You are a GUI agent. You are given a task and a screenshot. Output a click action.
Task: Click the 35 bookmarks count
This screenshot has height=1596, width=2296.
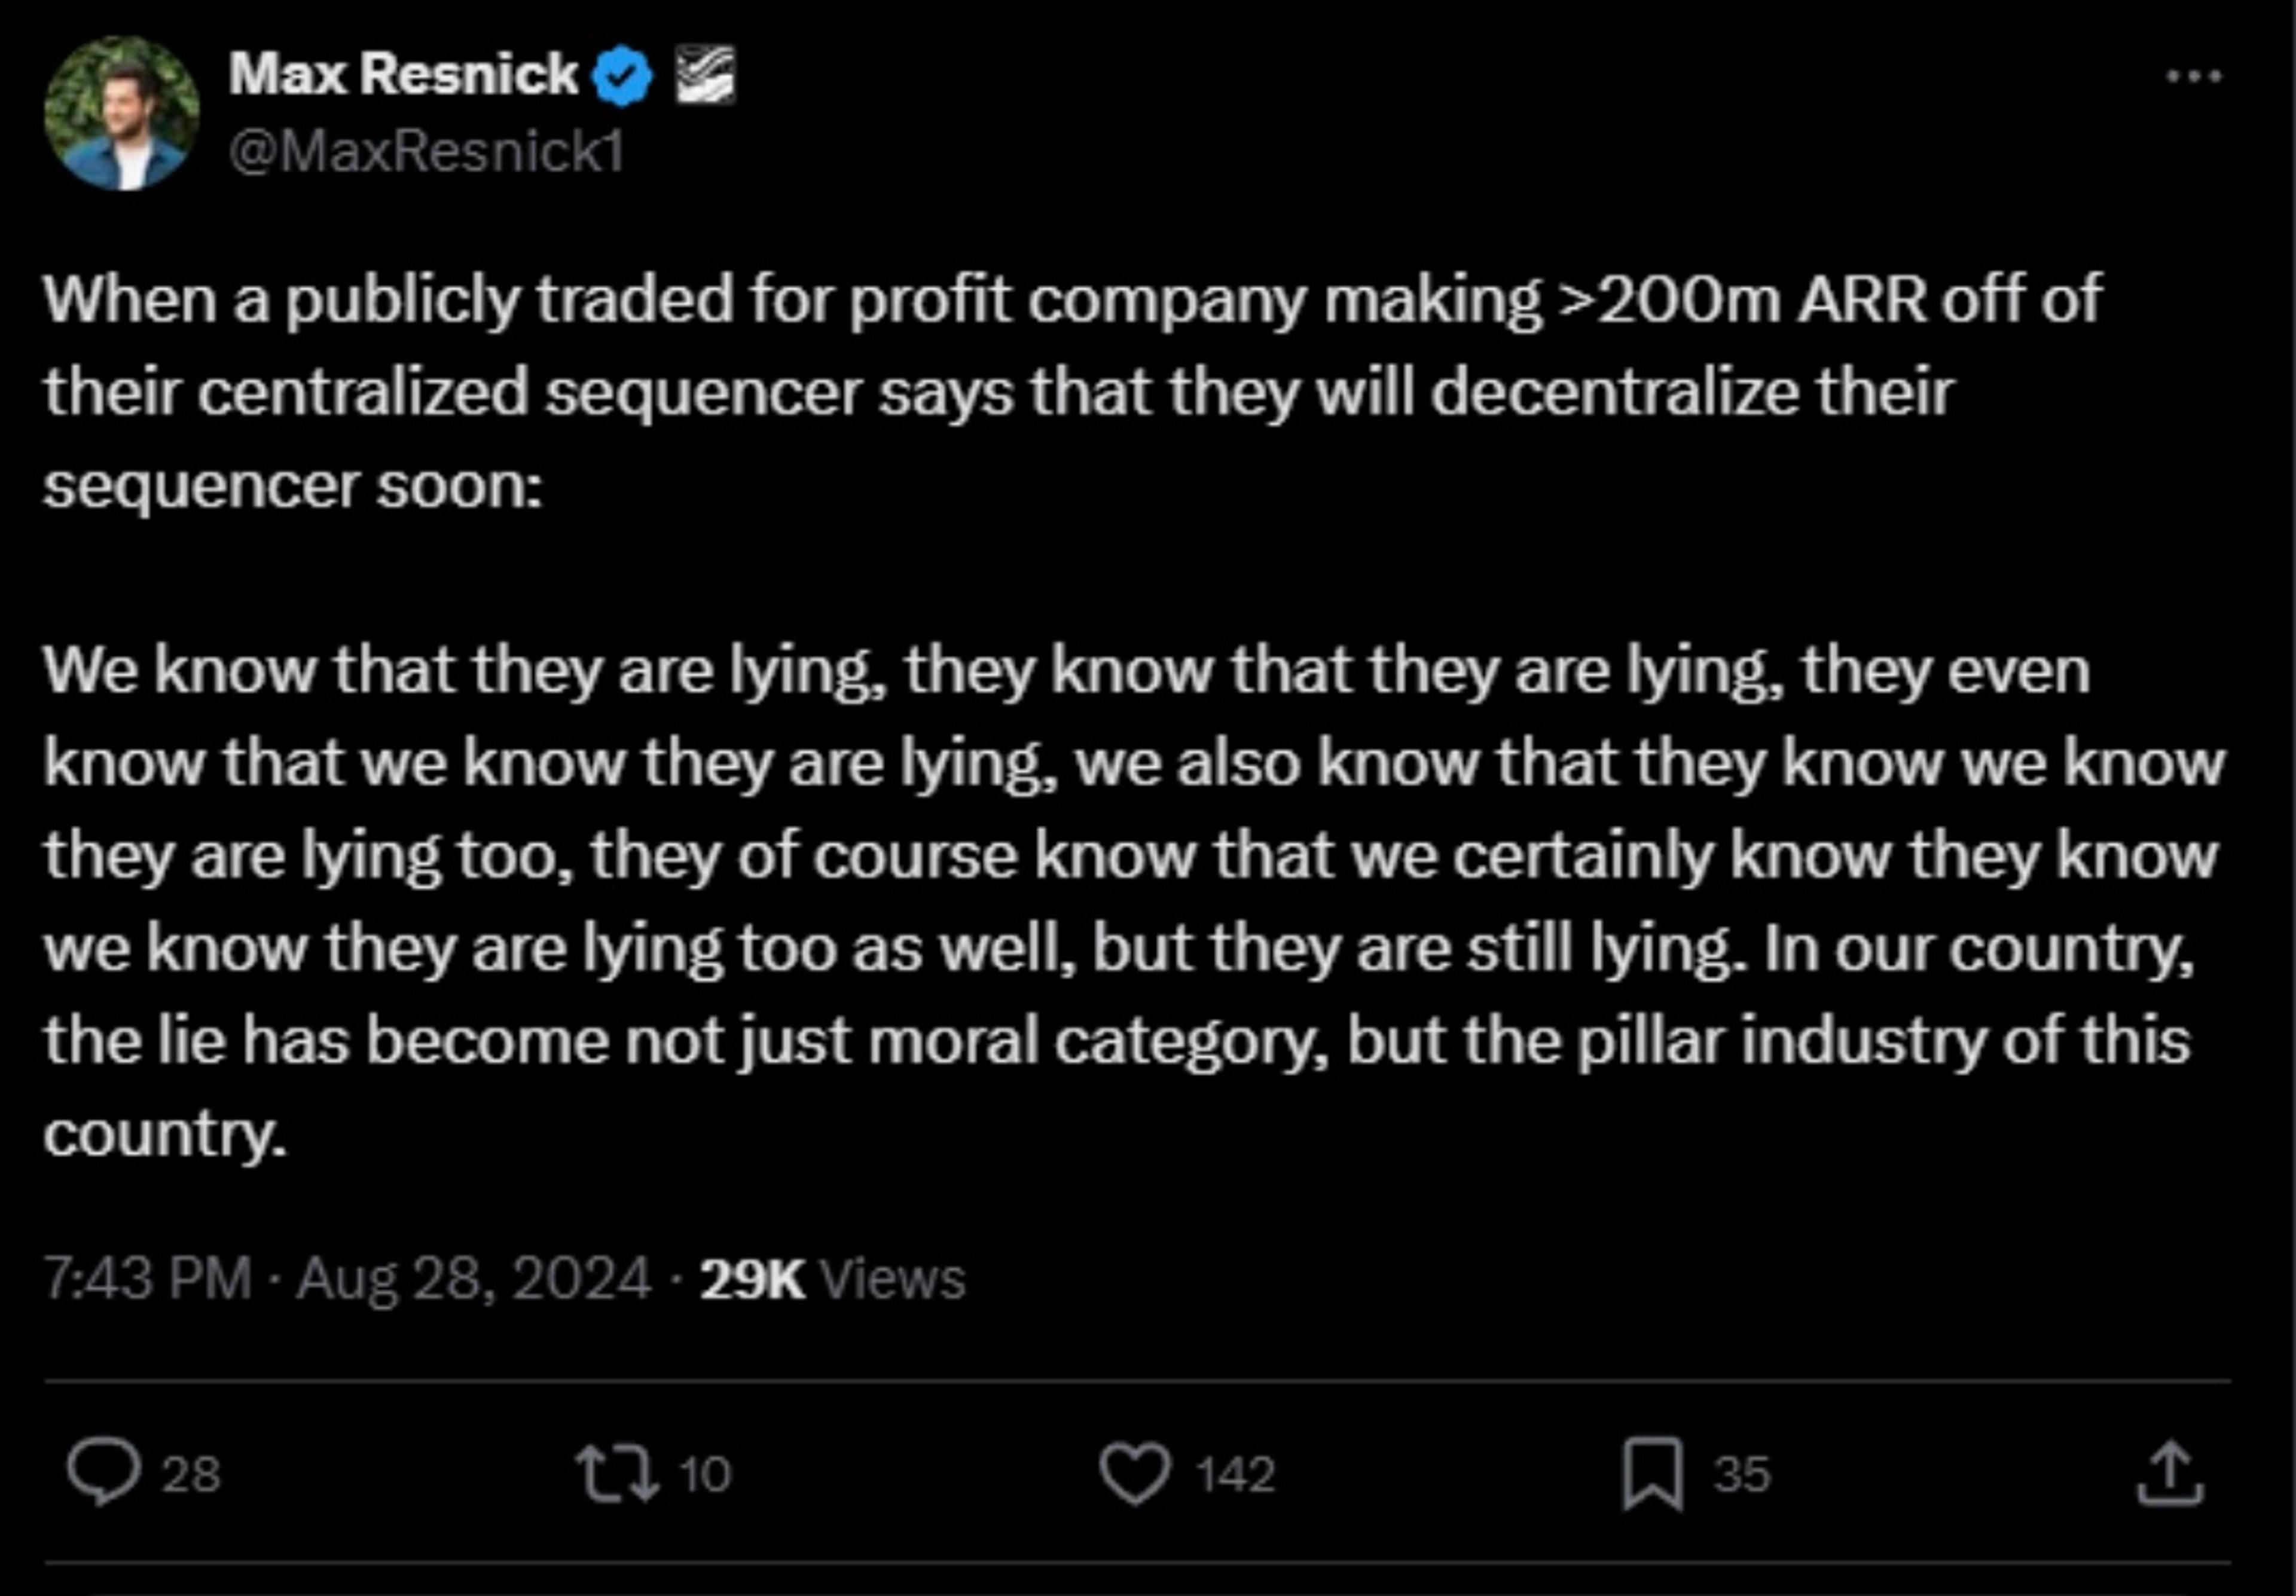1742,1474
